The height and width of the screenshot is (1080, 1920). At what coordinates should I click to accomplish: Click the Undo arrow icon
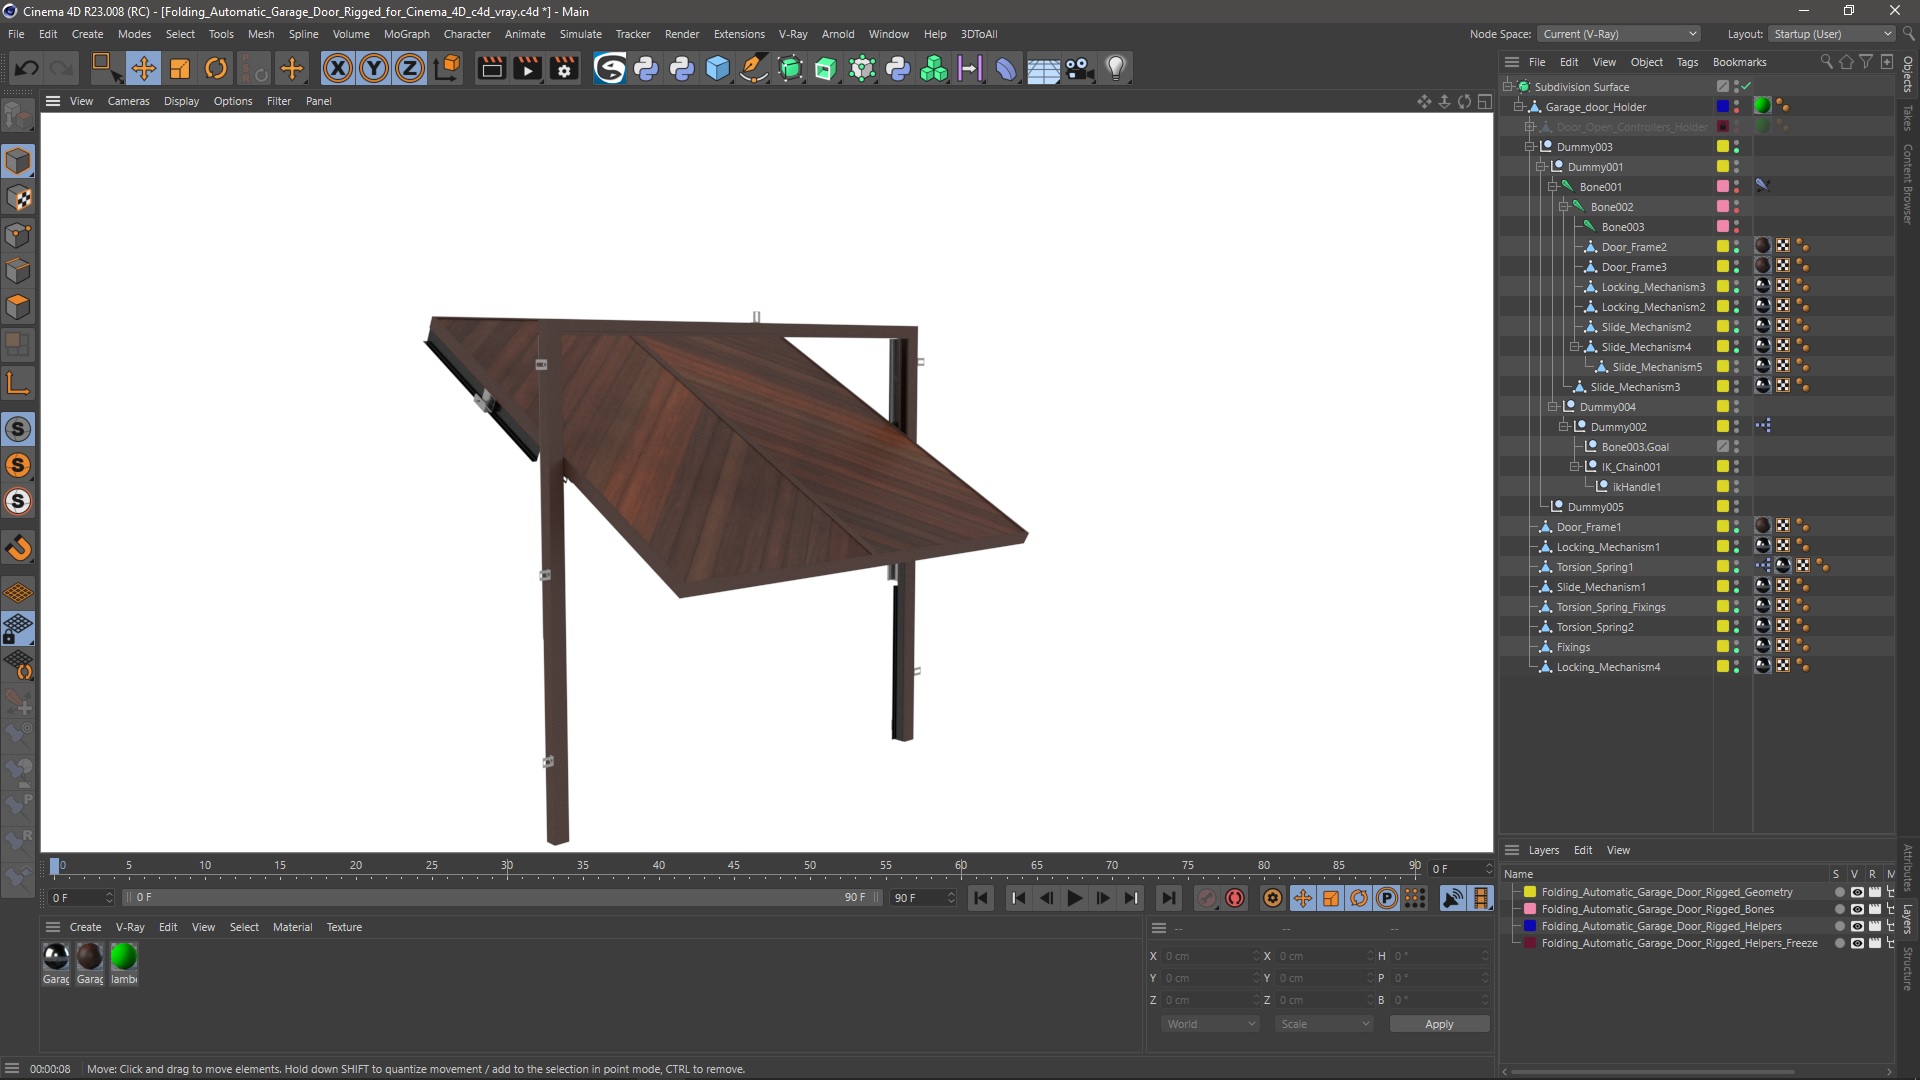tap(27, 68)
